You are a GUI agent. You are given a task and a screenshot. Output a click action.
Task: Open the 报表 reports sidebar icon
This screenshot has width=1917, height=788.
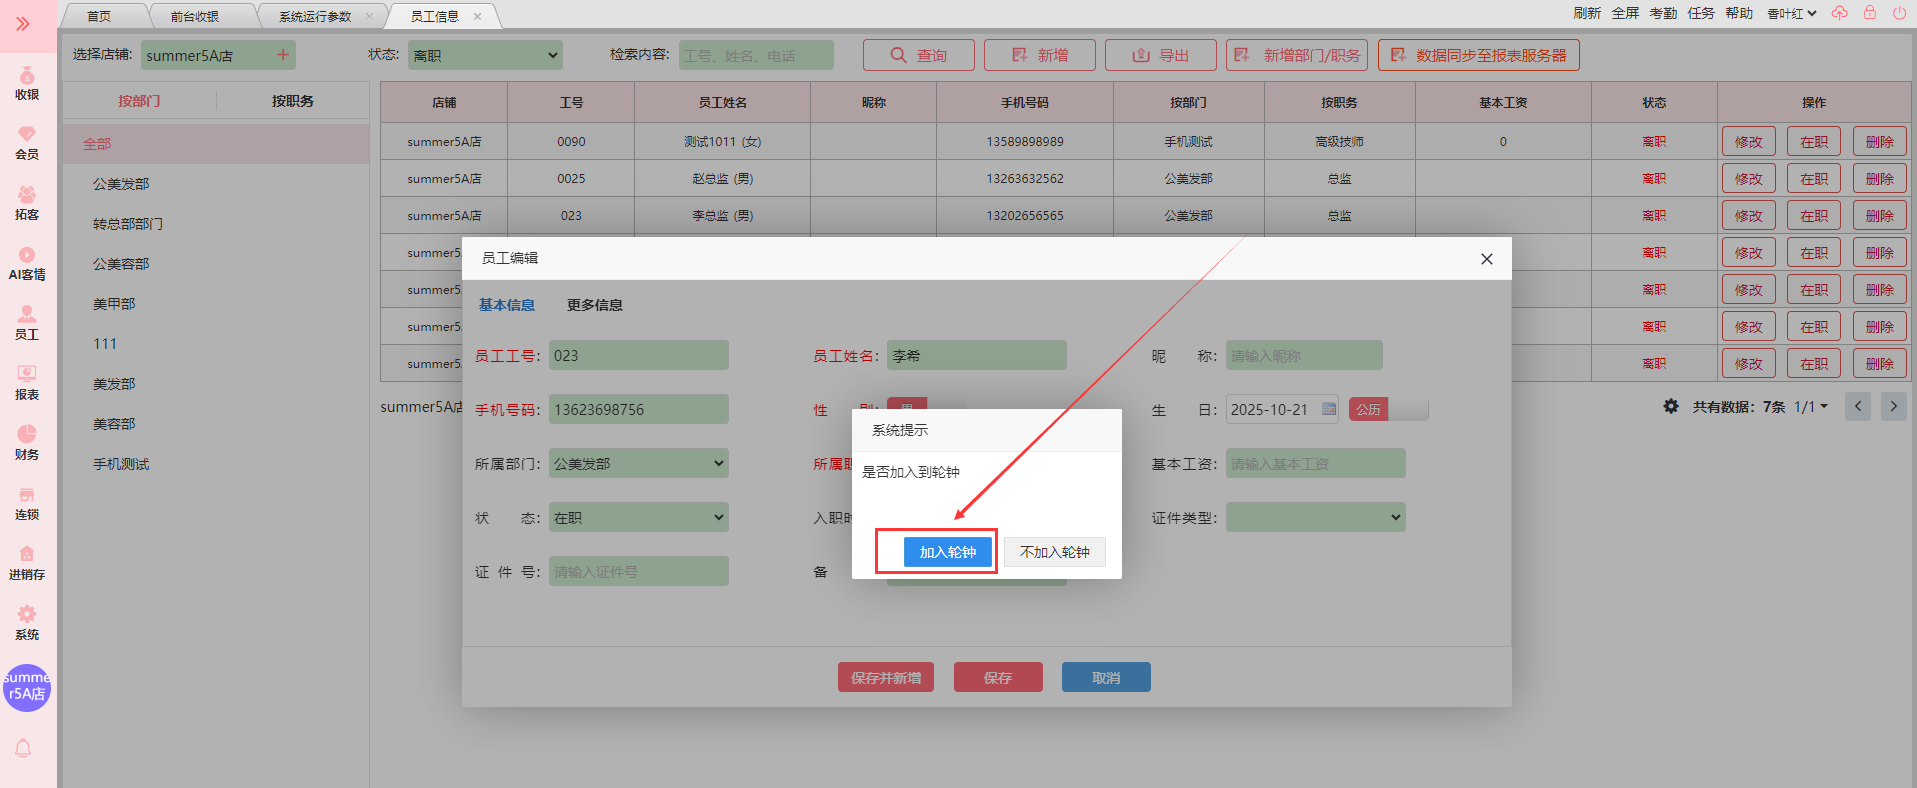coord(27,383)
